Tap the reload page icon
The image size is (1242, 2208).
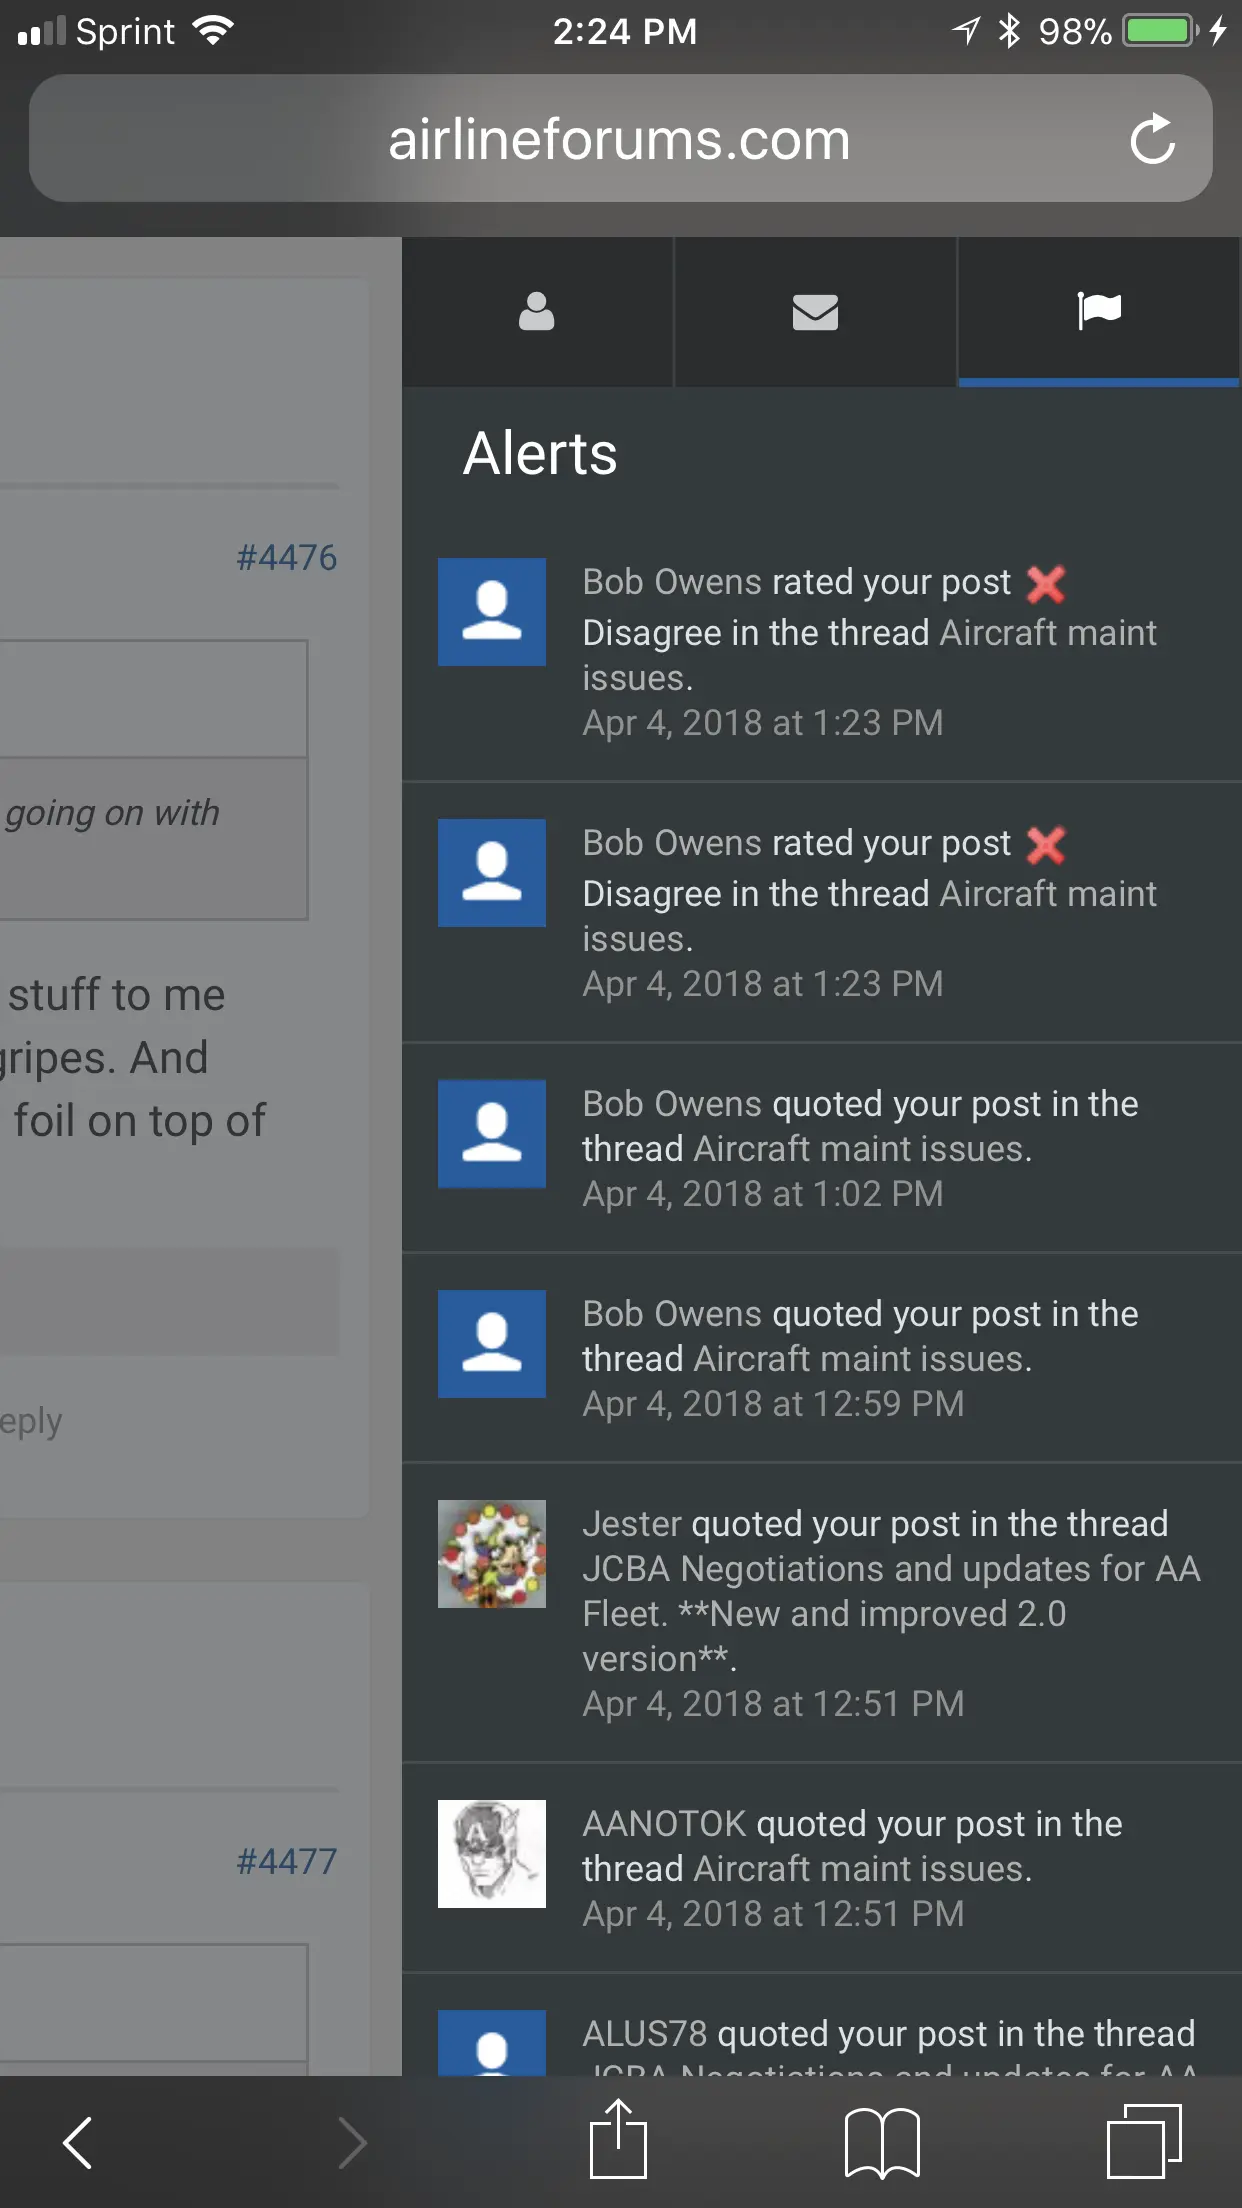[x=1153, y=139]
